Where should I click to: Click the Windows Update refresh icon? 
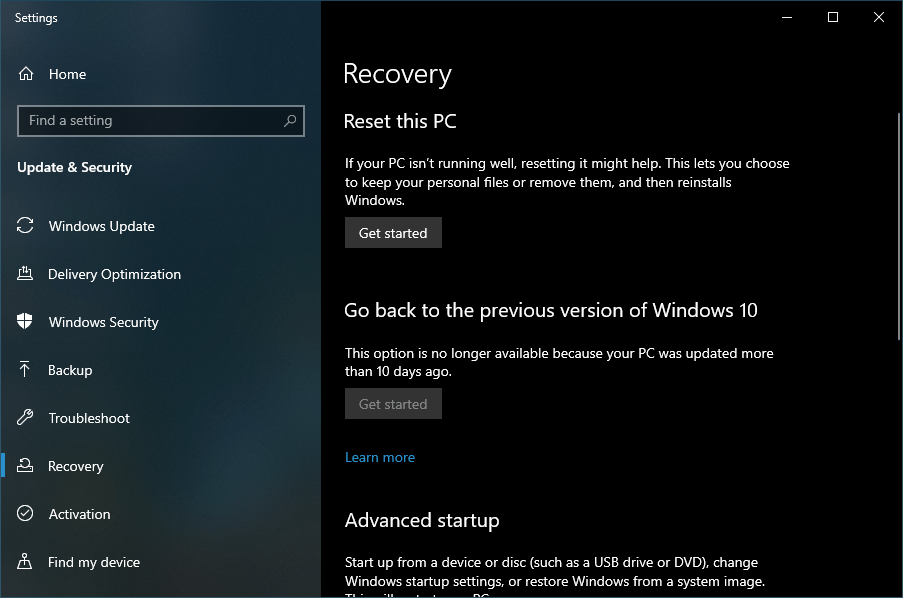pyautogui.click(x=24, y=226)
